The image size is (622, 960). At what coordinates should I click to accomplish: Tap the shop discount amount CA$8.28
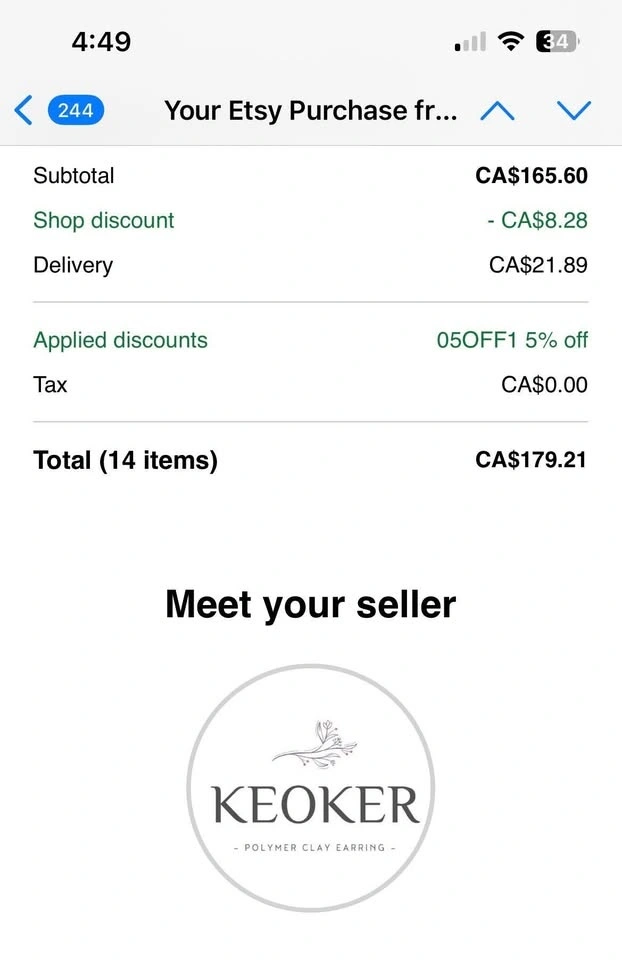point(537,220)
